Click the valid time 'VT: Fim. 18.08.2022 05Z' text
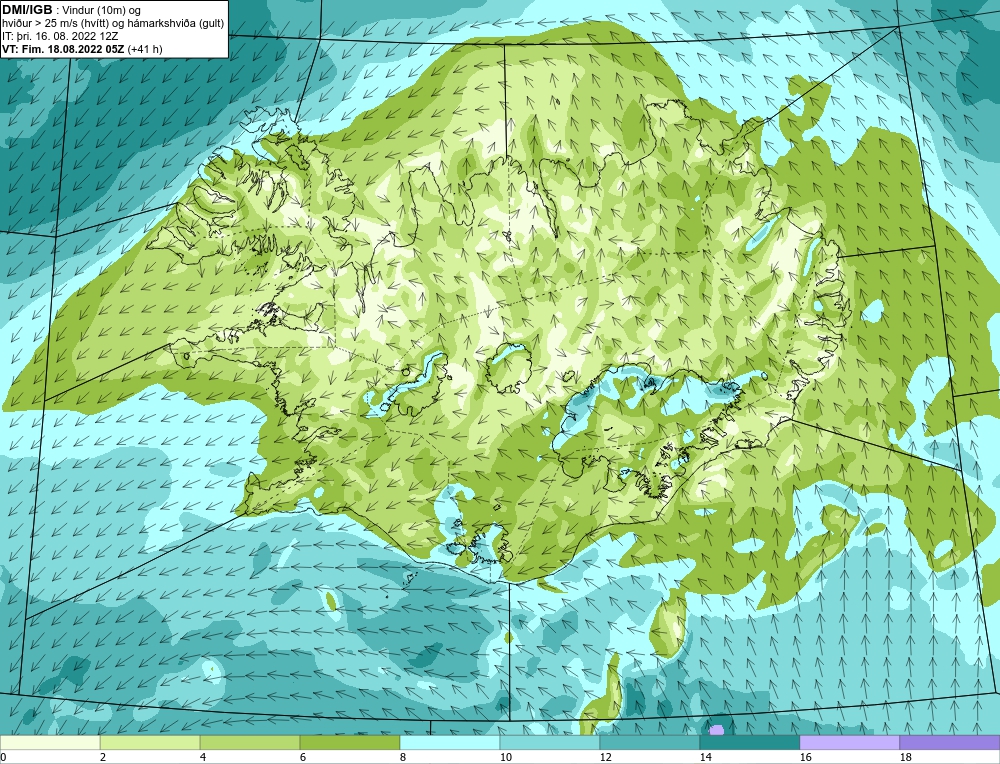The width and height of the screenshot is (1000, 764). point(64,49)
